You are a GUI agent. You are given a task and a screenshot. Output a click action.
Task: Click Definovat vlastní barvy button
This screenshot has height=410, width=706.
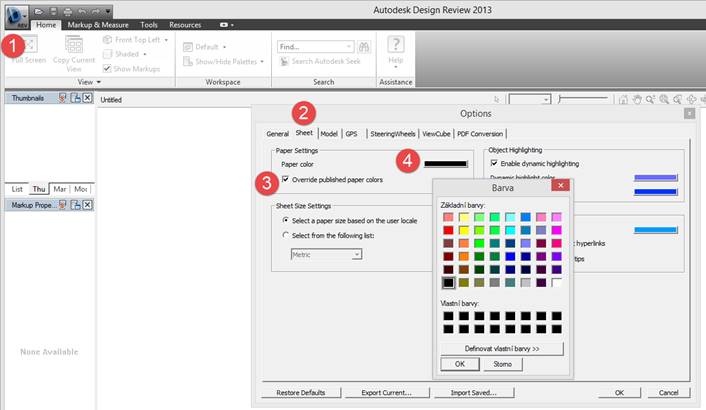pyautogui.click(x=501, y=349)
